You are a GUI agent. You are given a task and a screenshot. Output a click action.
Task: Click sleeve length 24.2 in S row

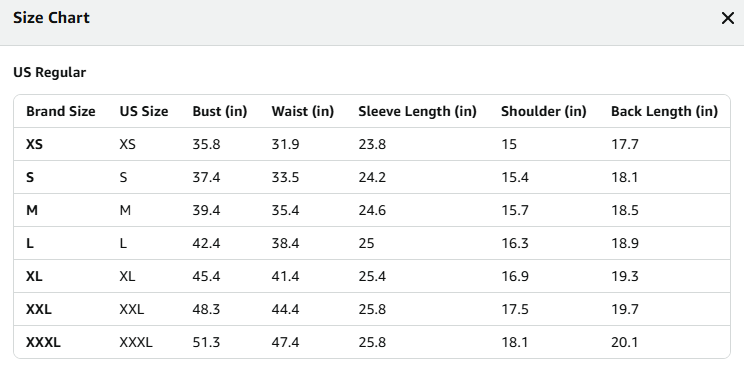[372, 177]
